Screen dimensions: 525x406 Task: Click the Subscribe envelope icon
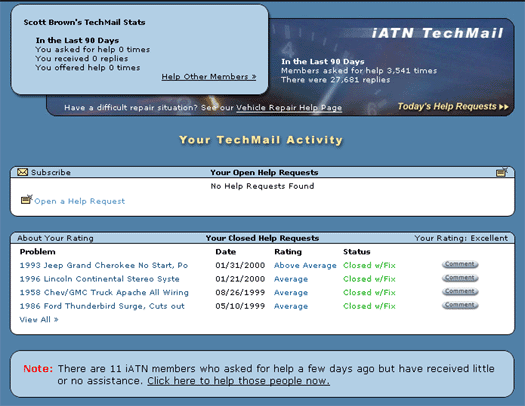[x=22, y=172]
